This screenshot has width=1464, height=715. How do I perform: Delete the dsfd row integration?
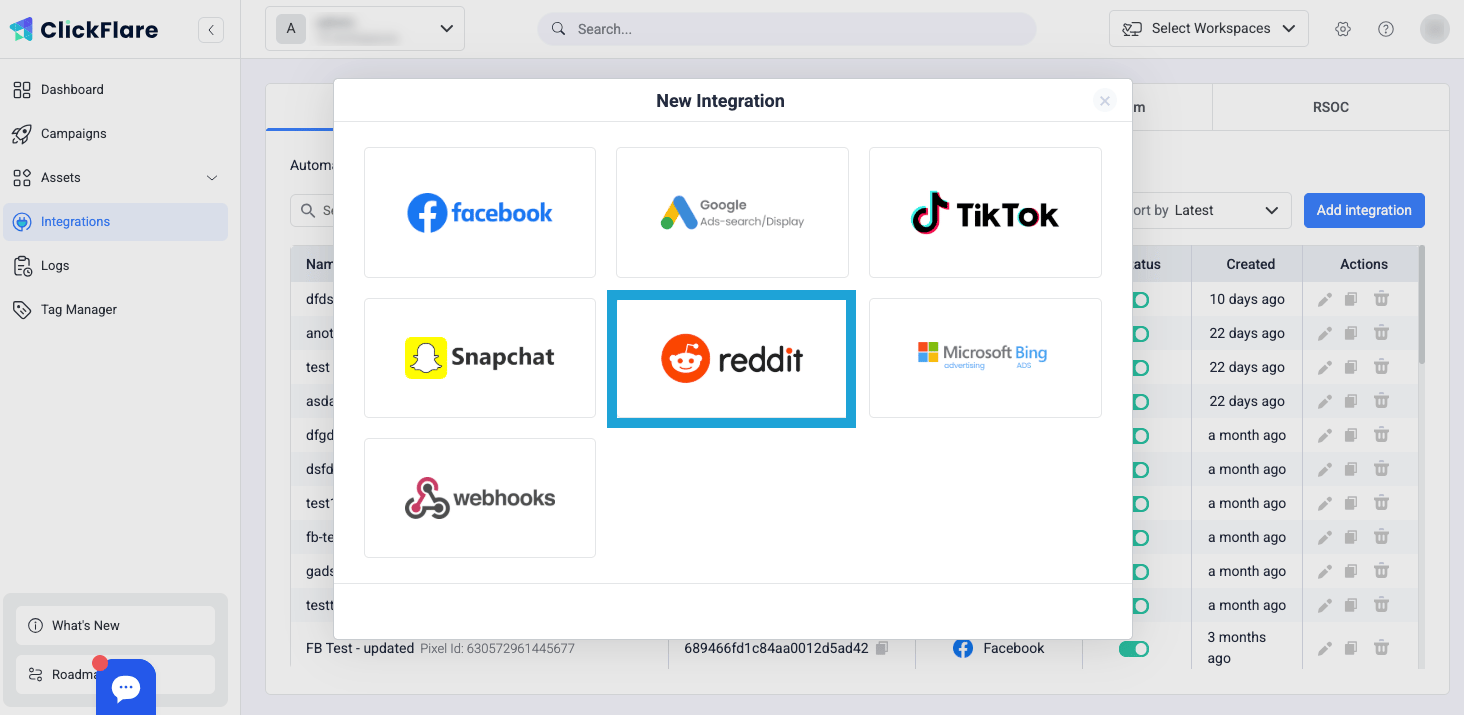pyautogui.click(x=1381, y=469)
